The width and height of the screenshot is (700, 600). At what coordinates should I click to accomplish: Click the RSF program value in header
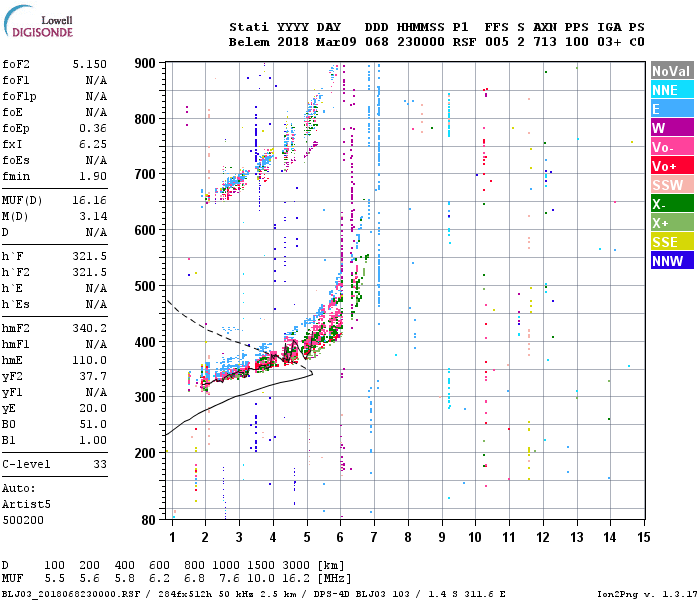point(464,42)
